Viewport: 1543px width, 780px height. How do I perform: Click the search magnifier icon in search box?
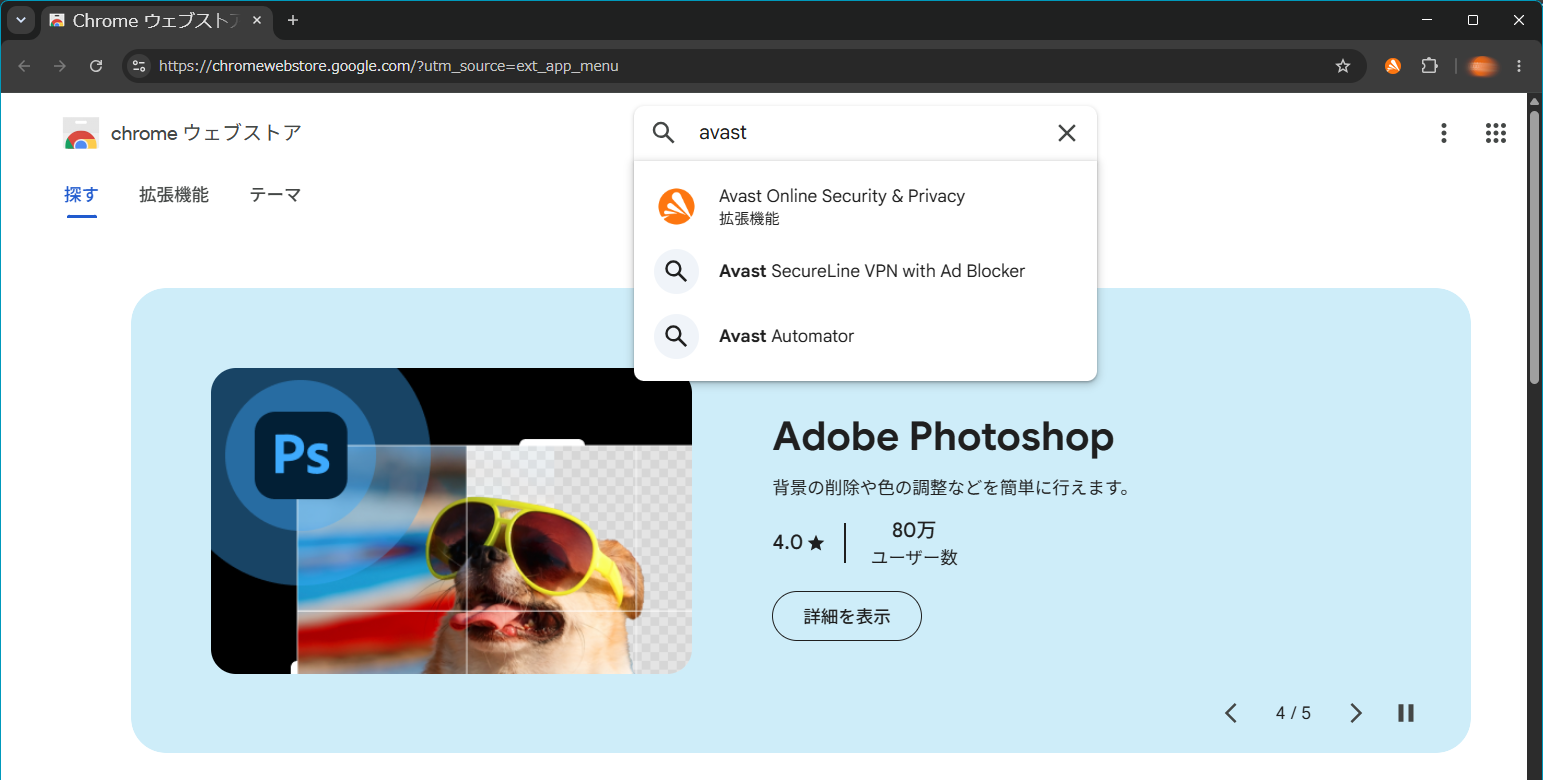[664, 133]
